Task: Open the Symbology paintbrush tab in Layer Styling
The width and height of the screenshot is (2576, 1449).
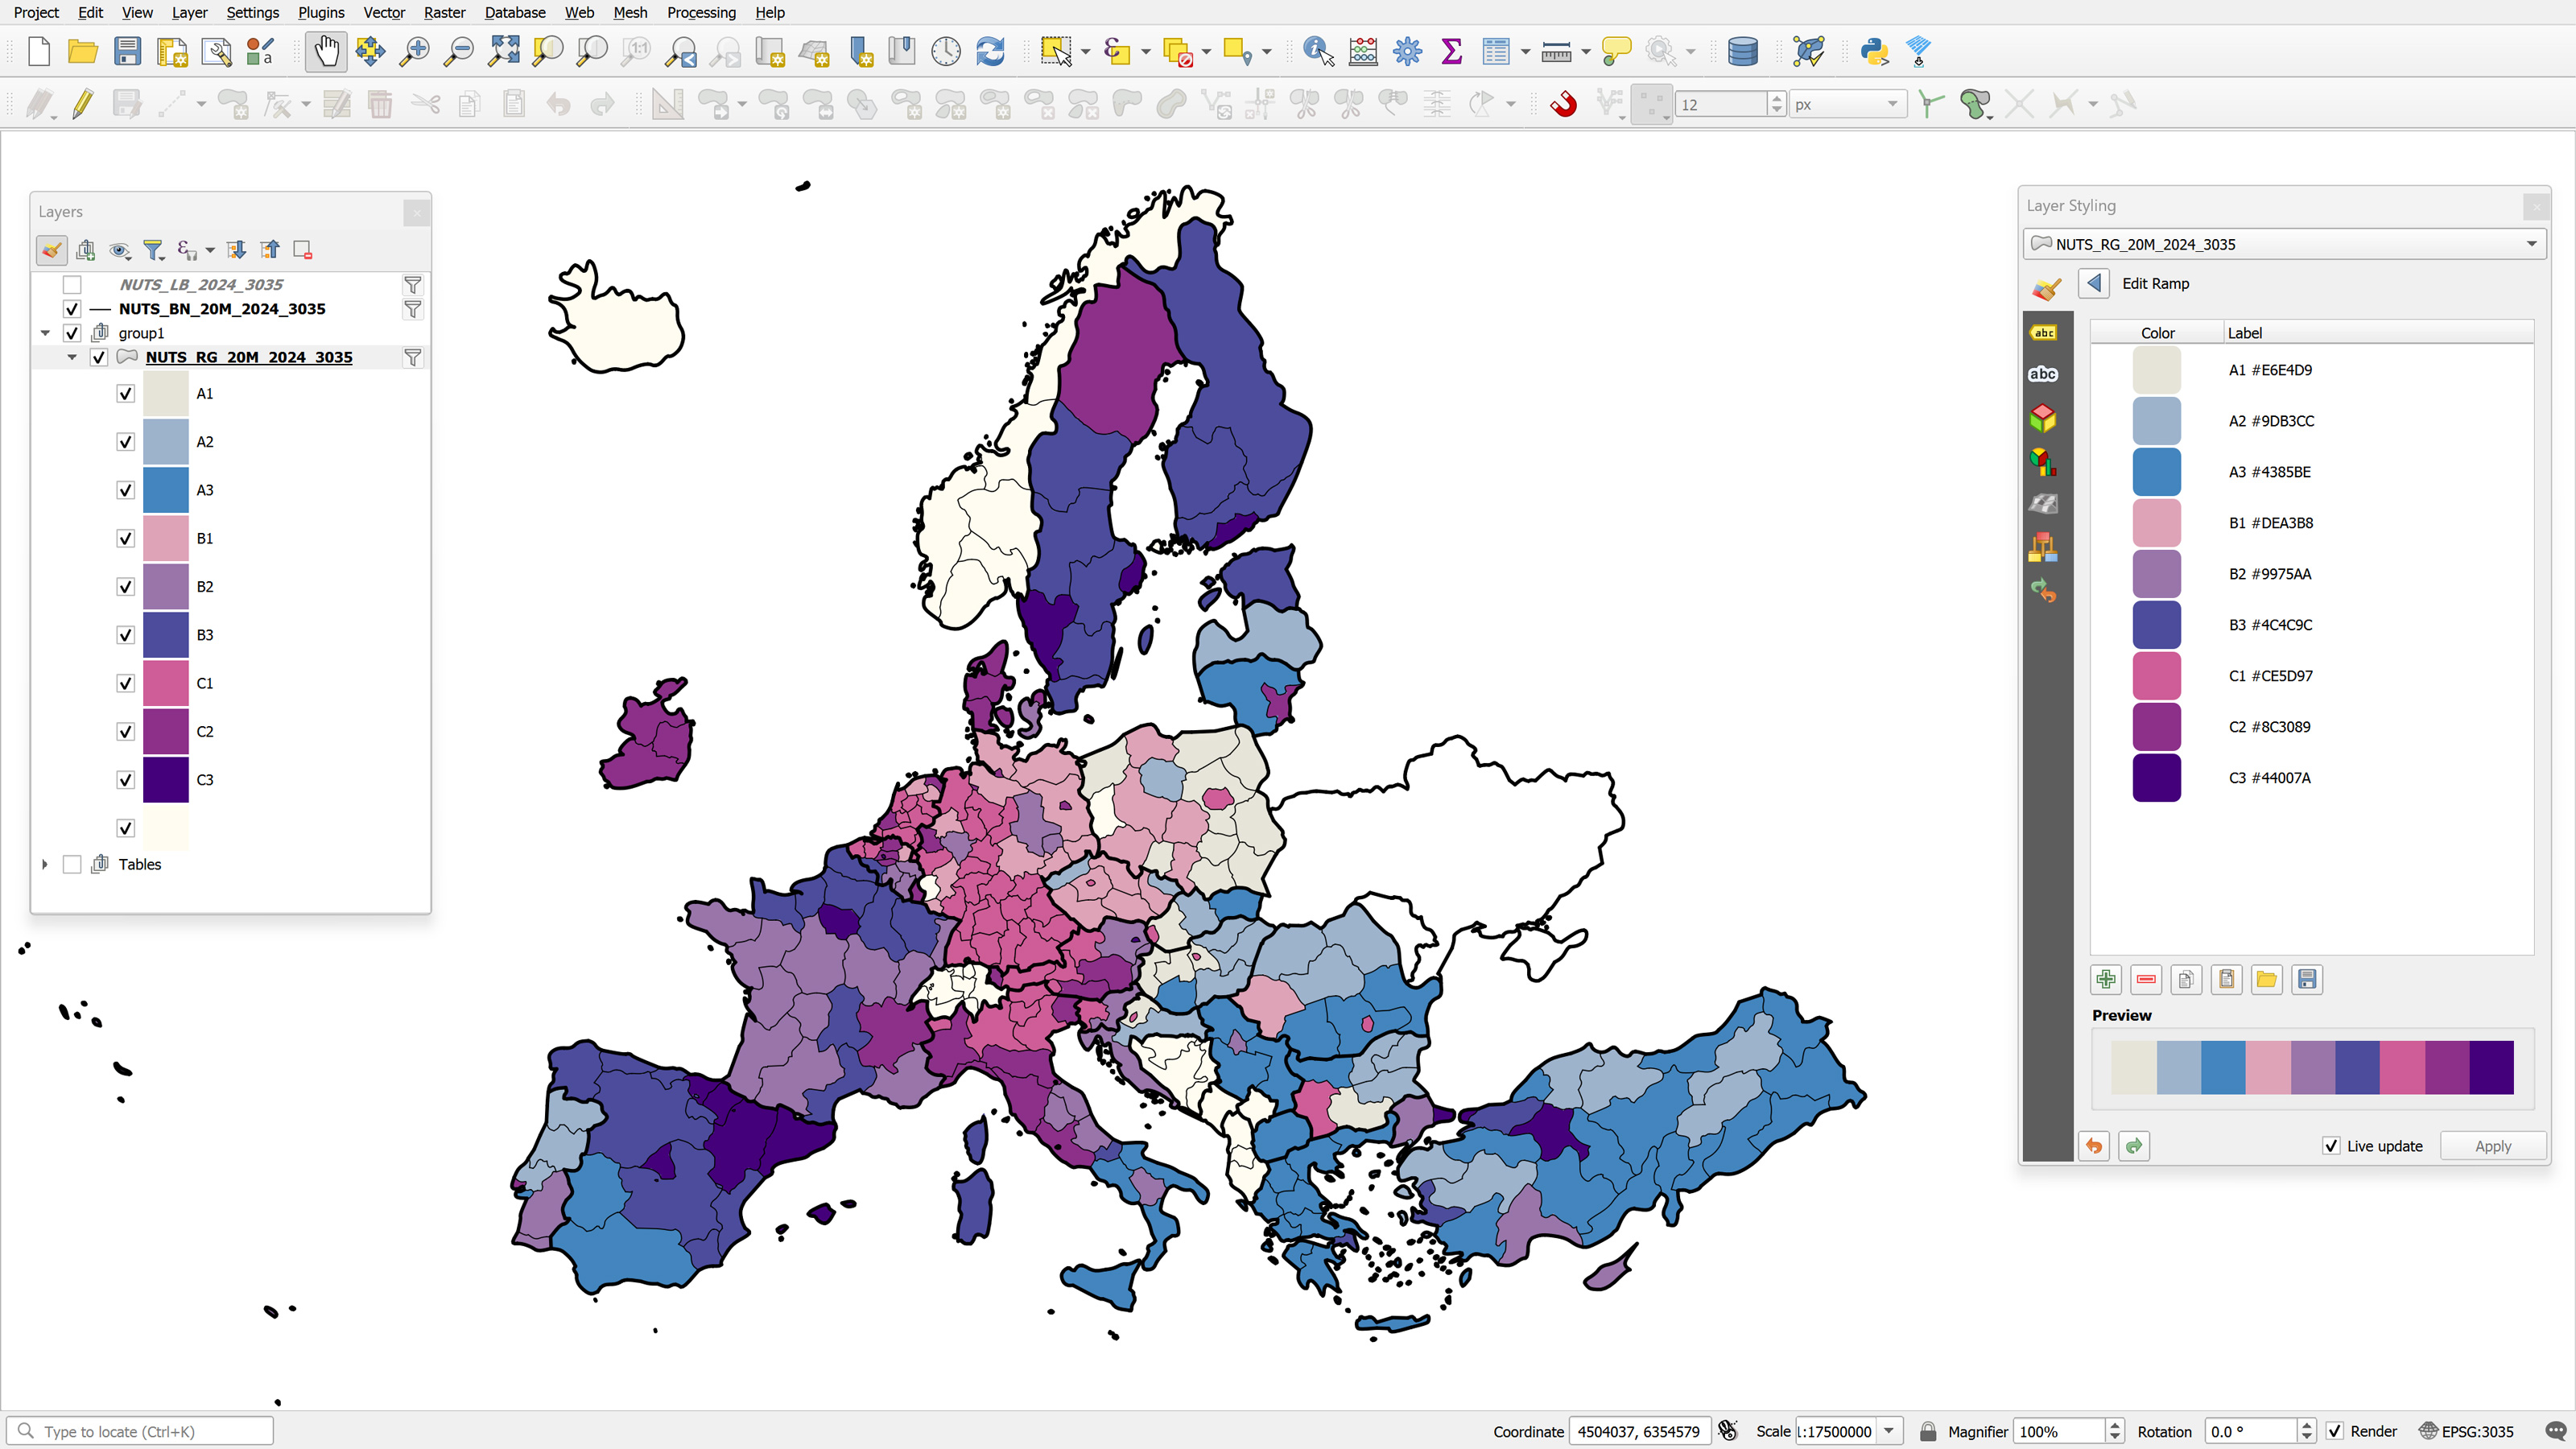Action: coord(2046,289)
